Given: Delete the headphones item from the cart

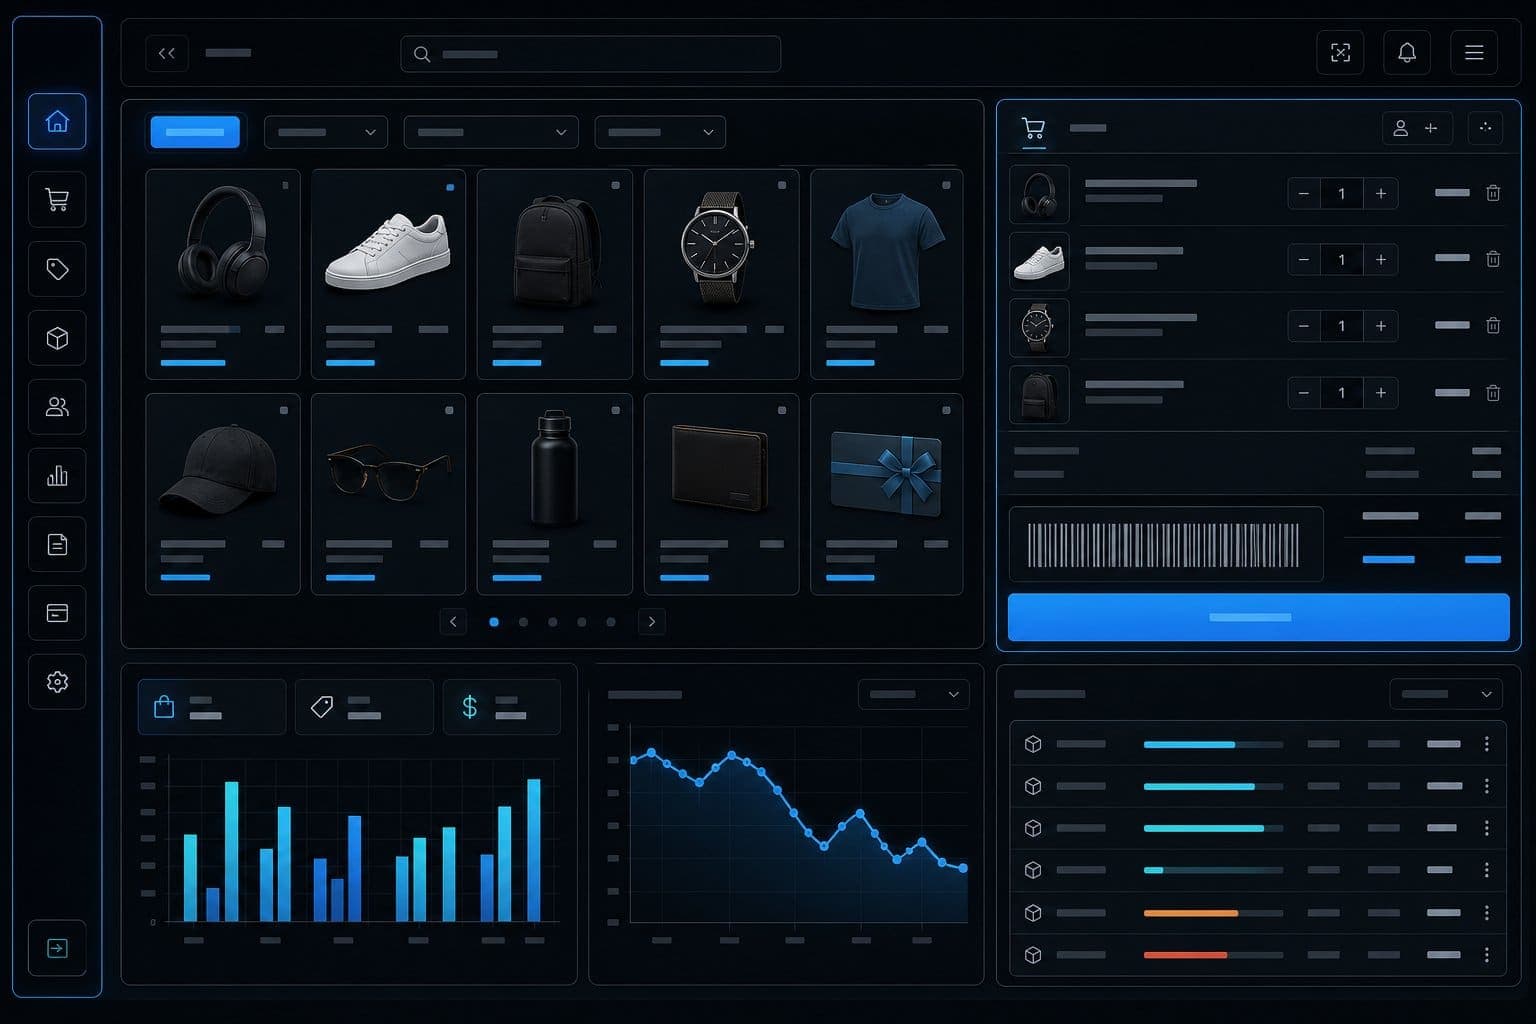Looking at the screenshot, I should 1493,193.
